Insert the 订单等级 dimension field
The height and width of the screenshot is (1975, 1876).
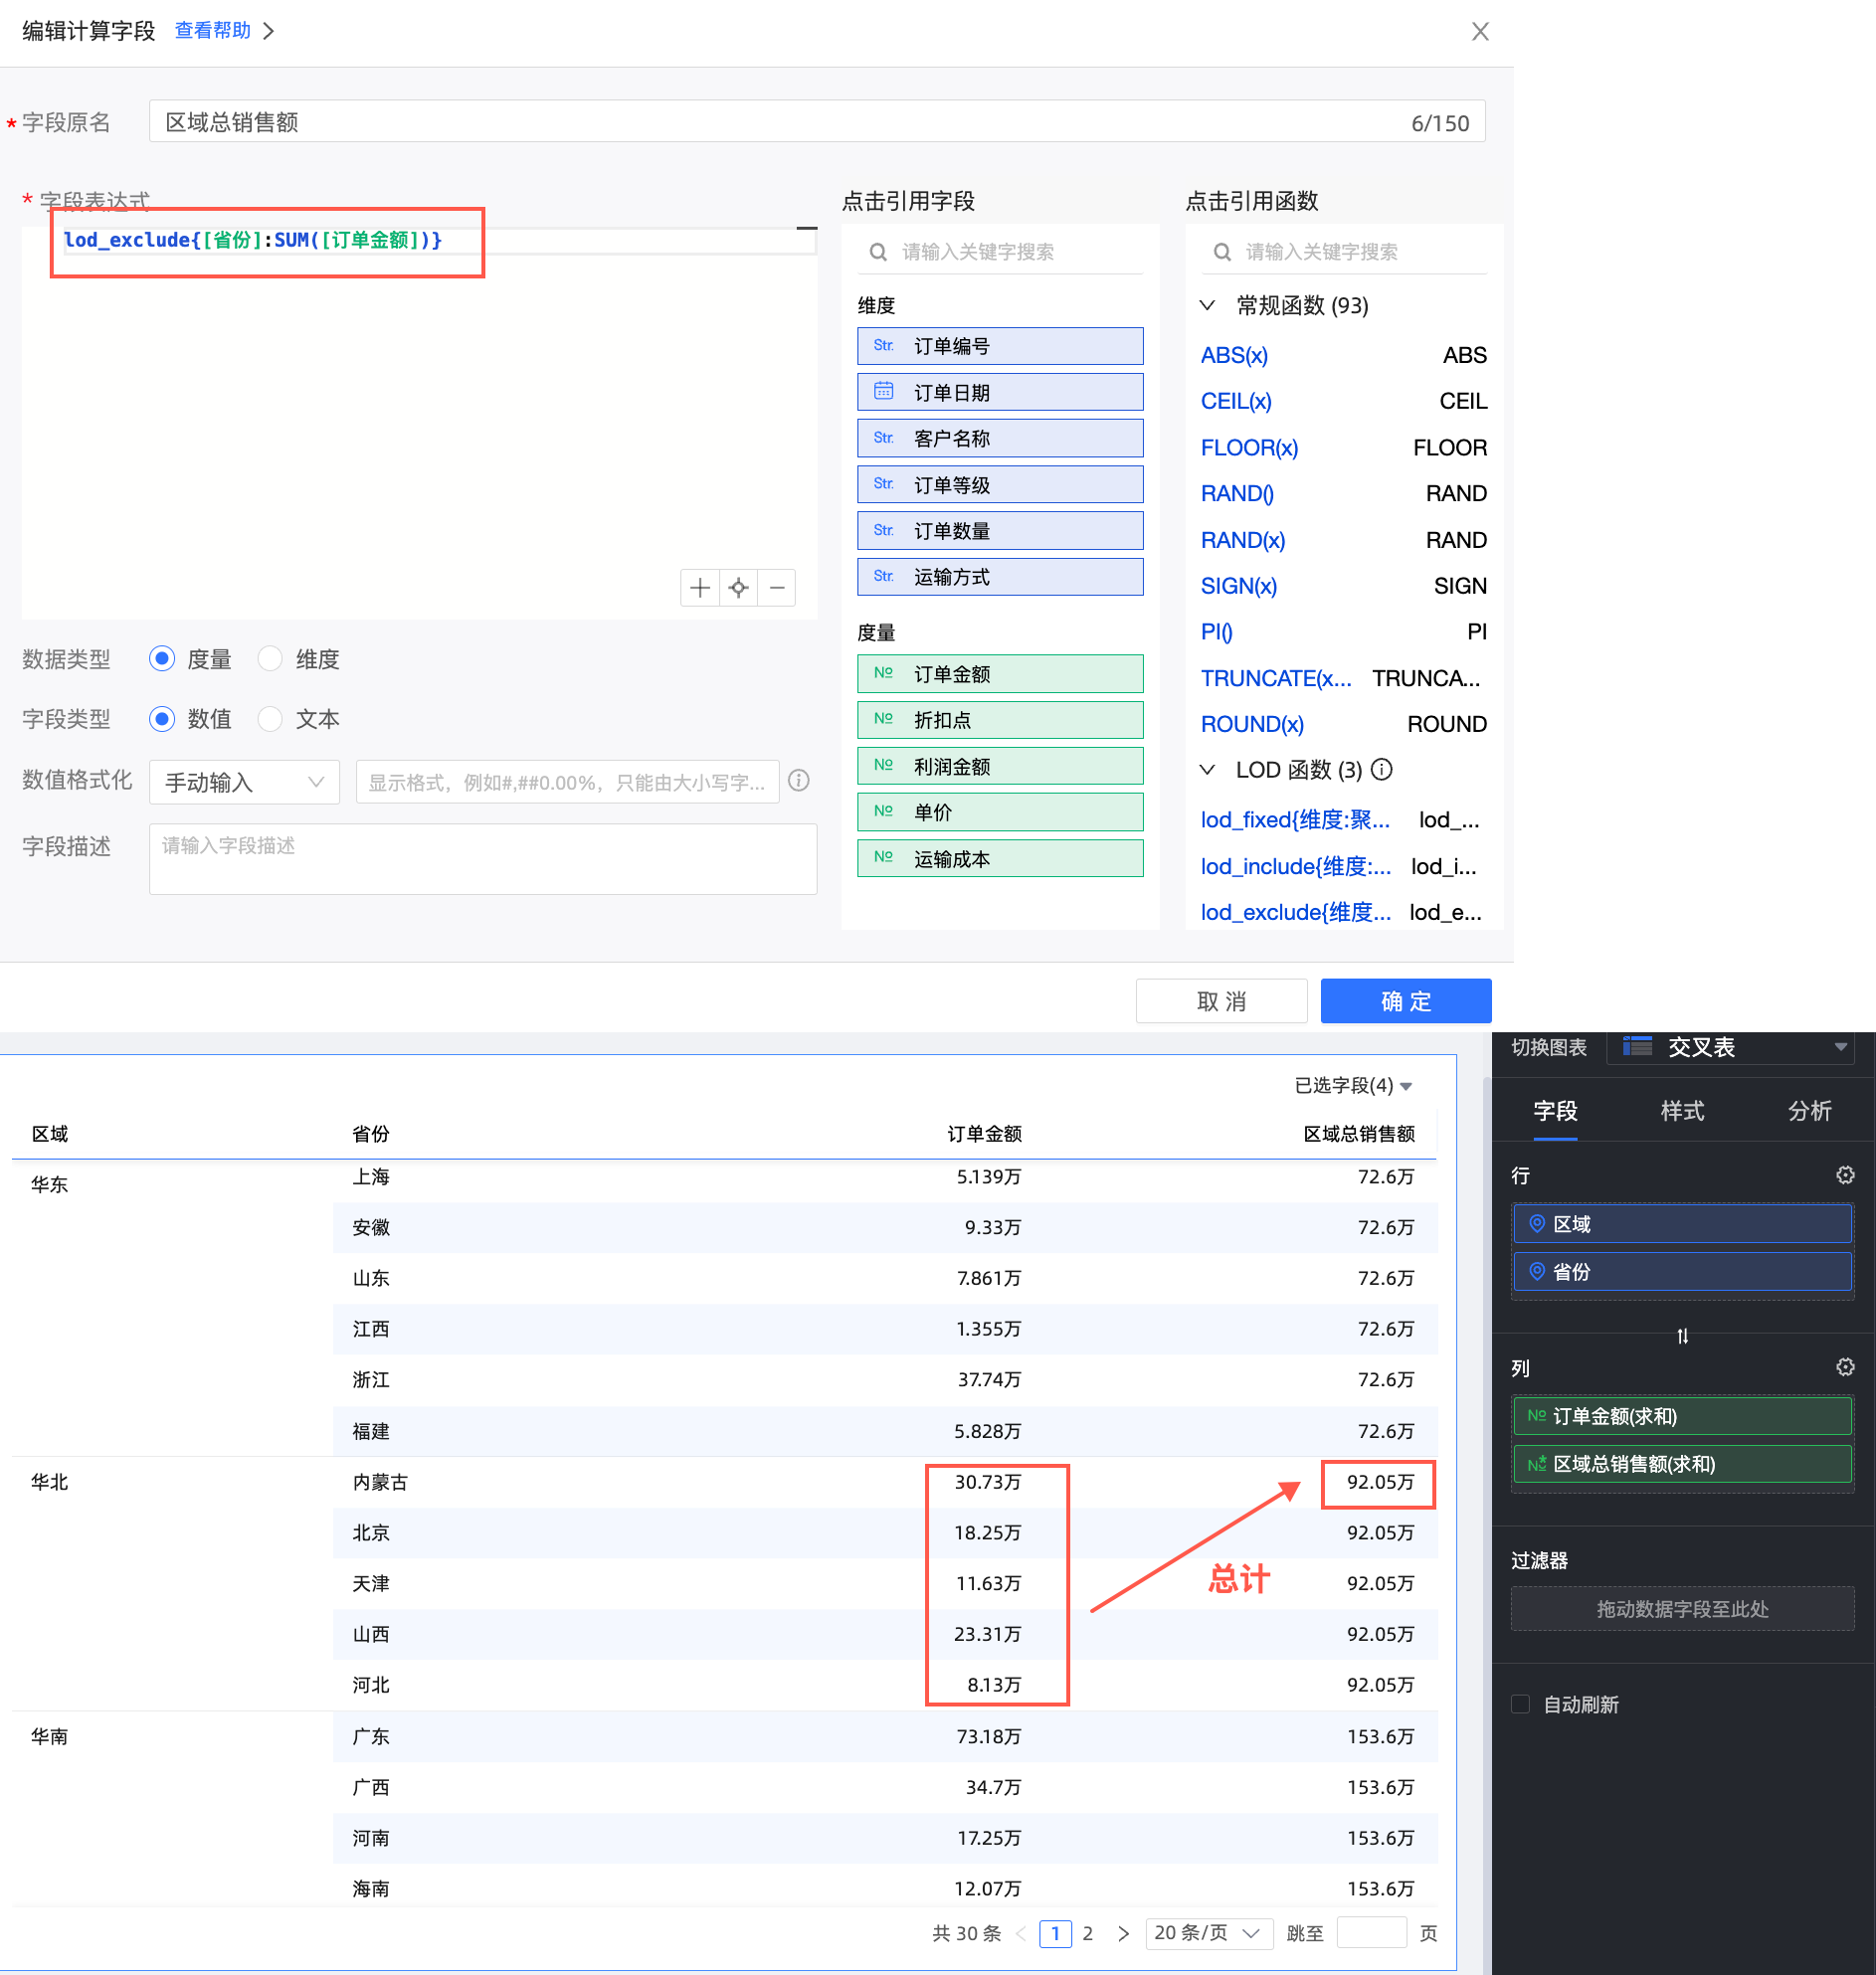pos(1001,484)
